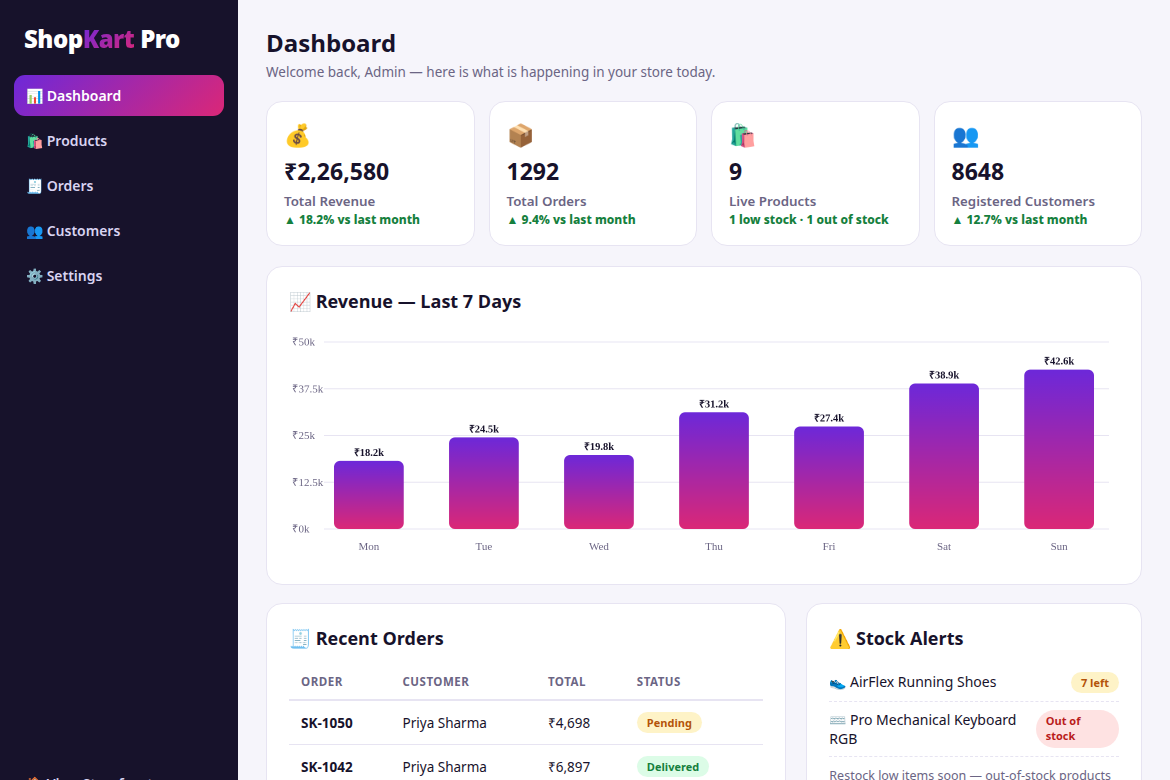Click the money bag icon on Total Revenue card
This screenshot has width=1170, height=780.
coord(297,136)
